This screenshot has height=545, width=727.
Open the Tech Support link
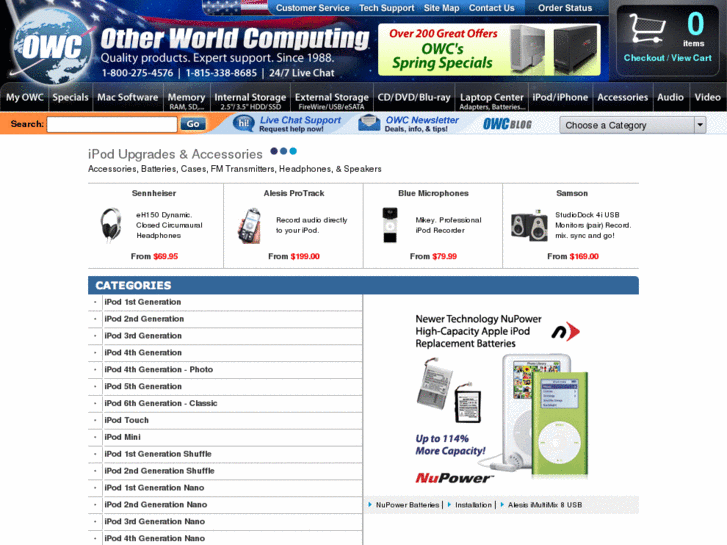pyautogui.click(x=387, y=8)
